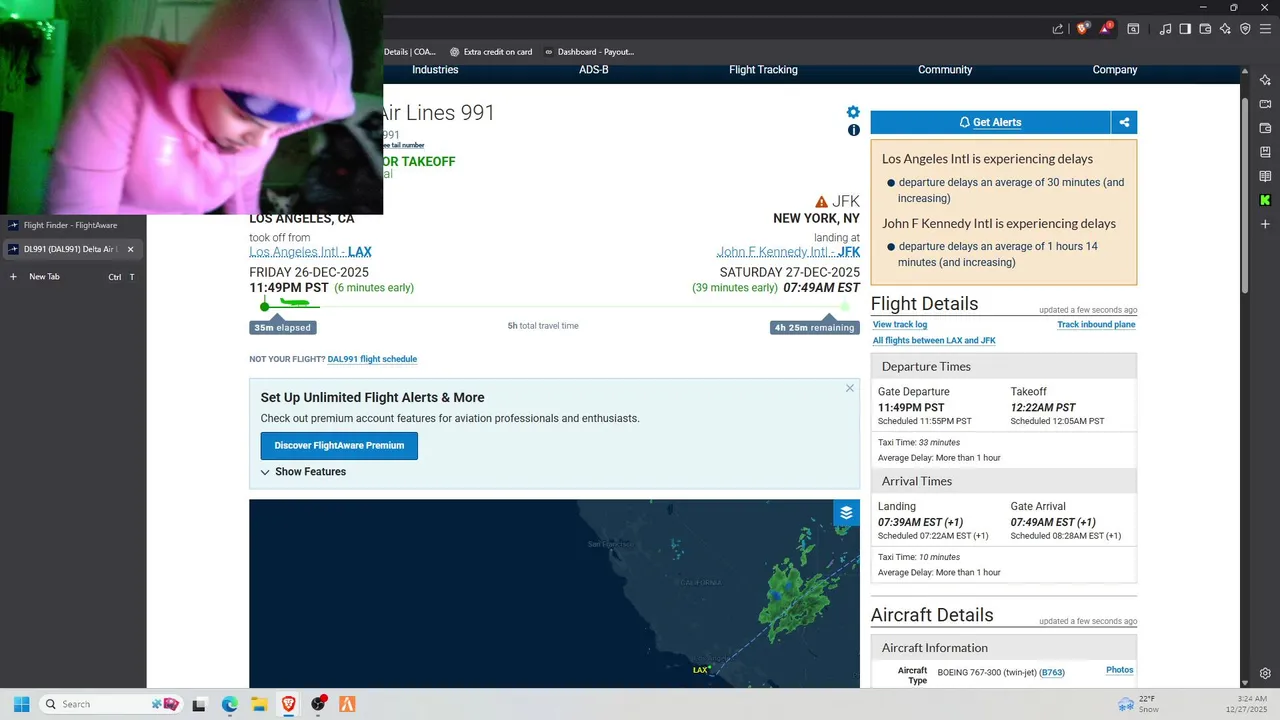Open View track log link
Image resolution: width=1280 pixels, height=720 pixels.
[x=900, y=325]
